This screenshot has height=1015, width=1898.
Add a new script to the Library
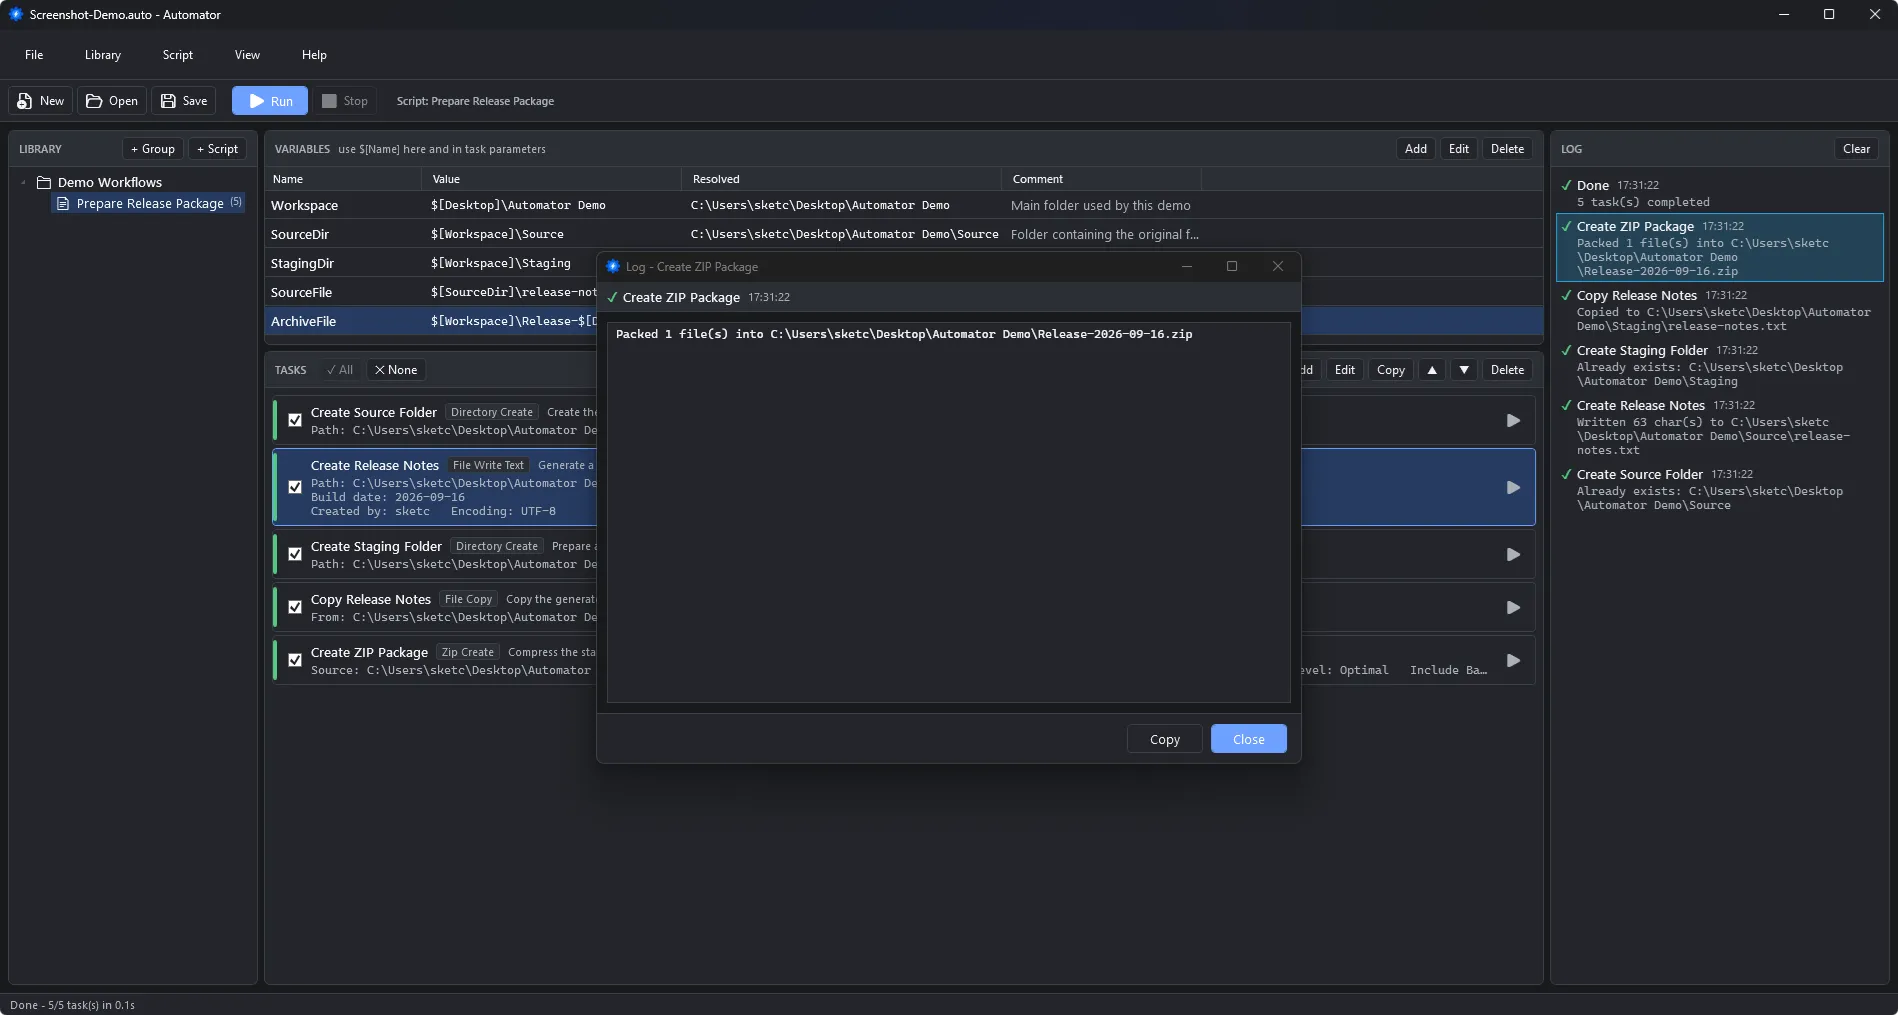coord(217,149)
